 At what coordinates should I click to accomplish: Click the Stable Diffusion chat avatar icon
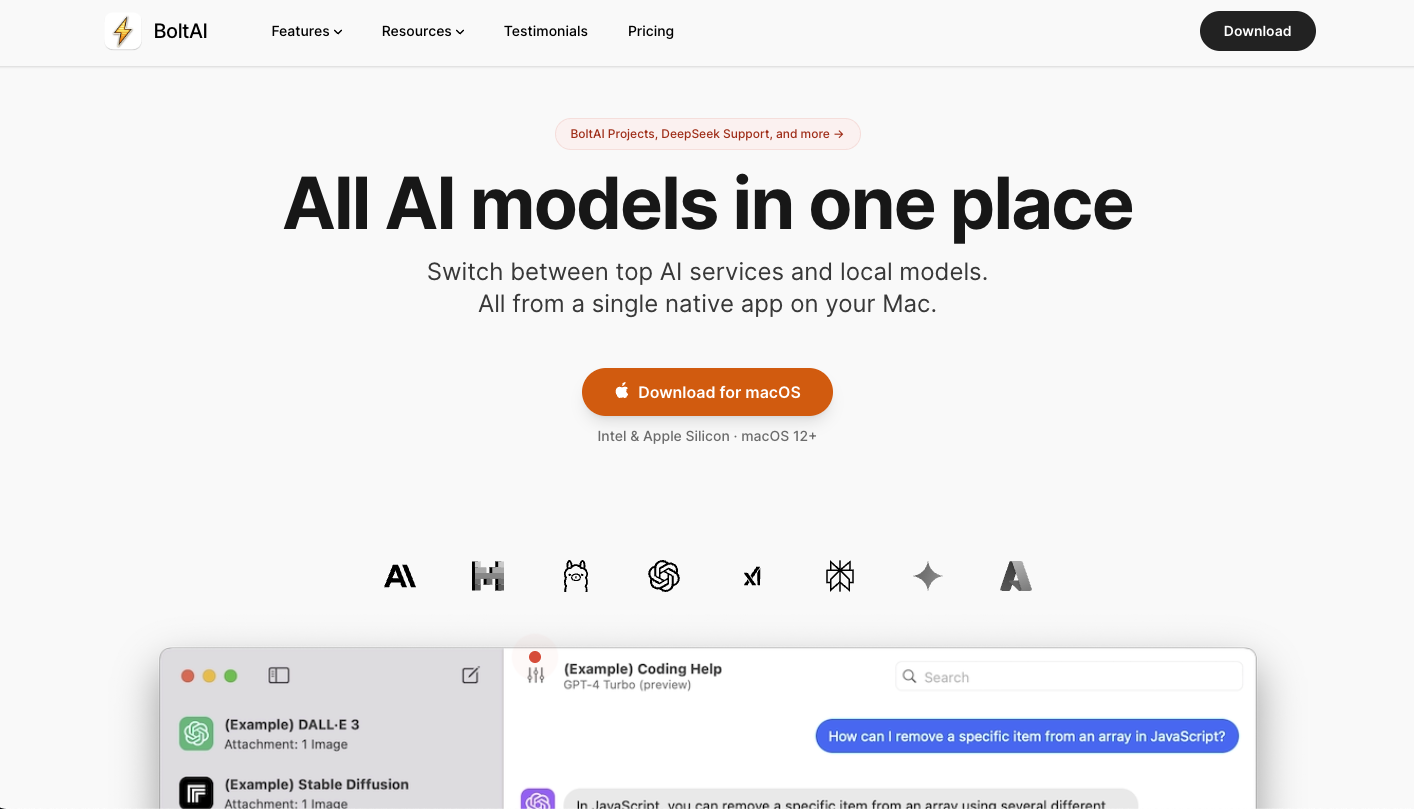click(x=197, y=793)
